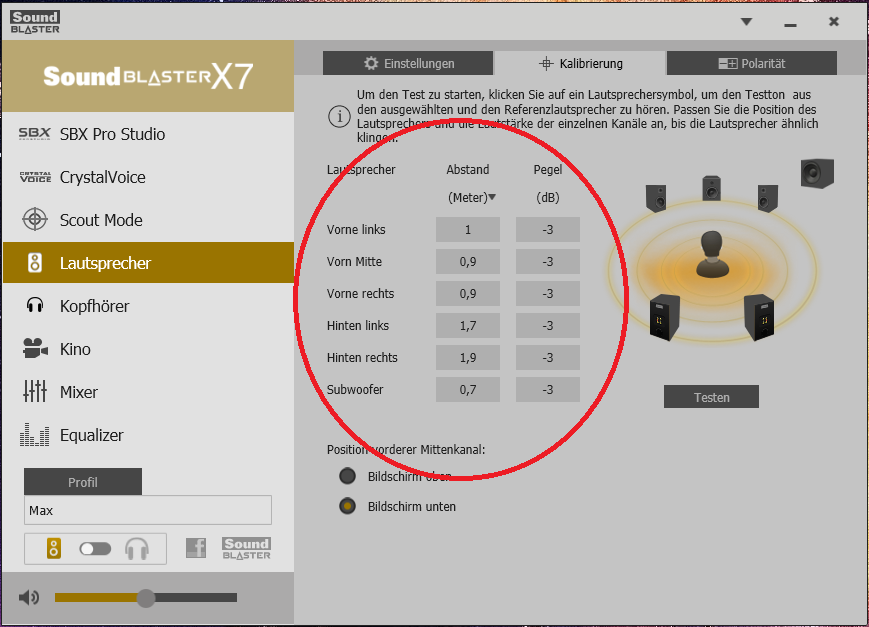Click the Hinten rechts distance value 1,9
Viewport: 869px width, 627px height.
tap(468, 358)
